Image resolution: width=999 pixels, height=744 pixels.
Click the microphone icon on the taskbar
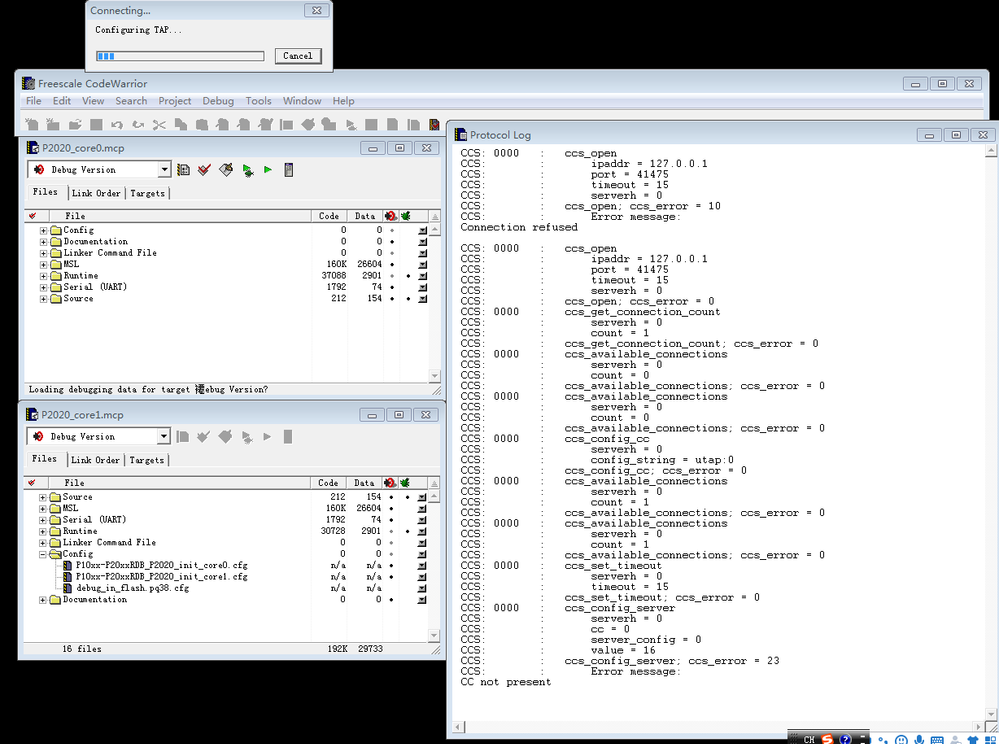pos(919,738)
